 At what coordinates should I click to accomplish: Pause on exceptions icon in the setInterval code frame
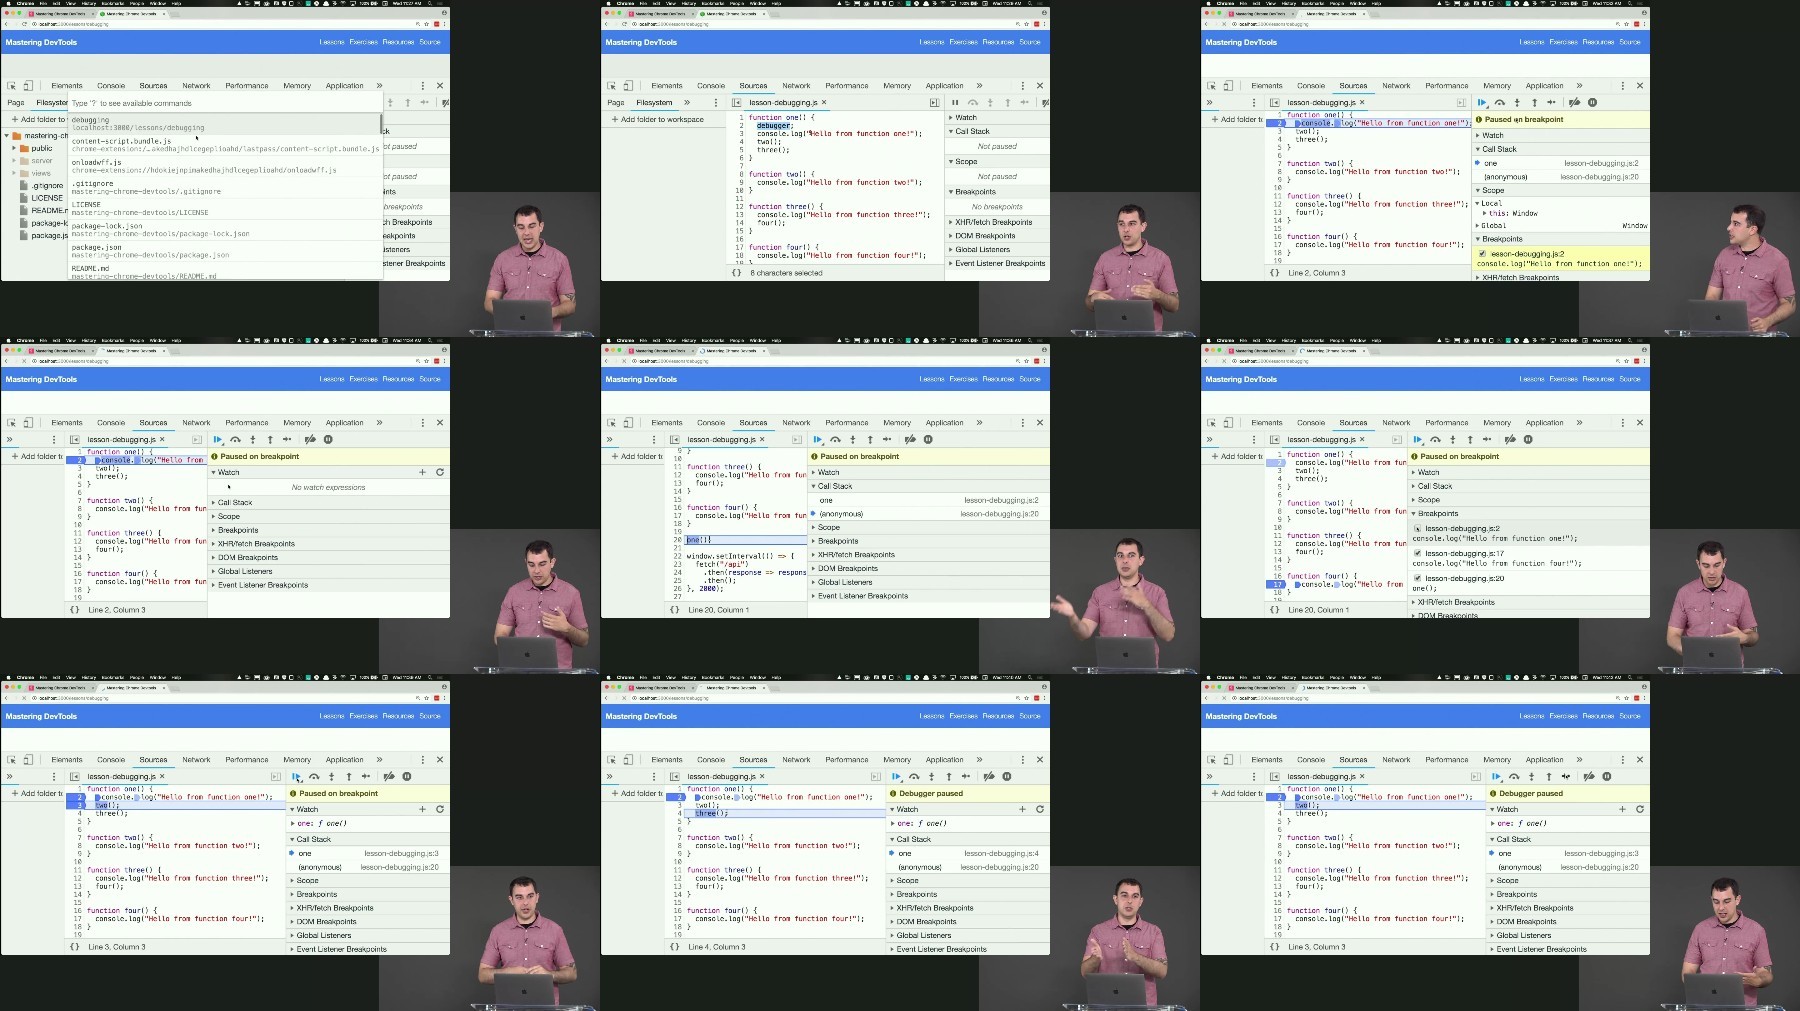point(928,439)
